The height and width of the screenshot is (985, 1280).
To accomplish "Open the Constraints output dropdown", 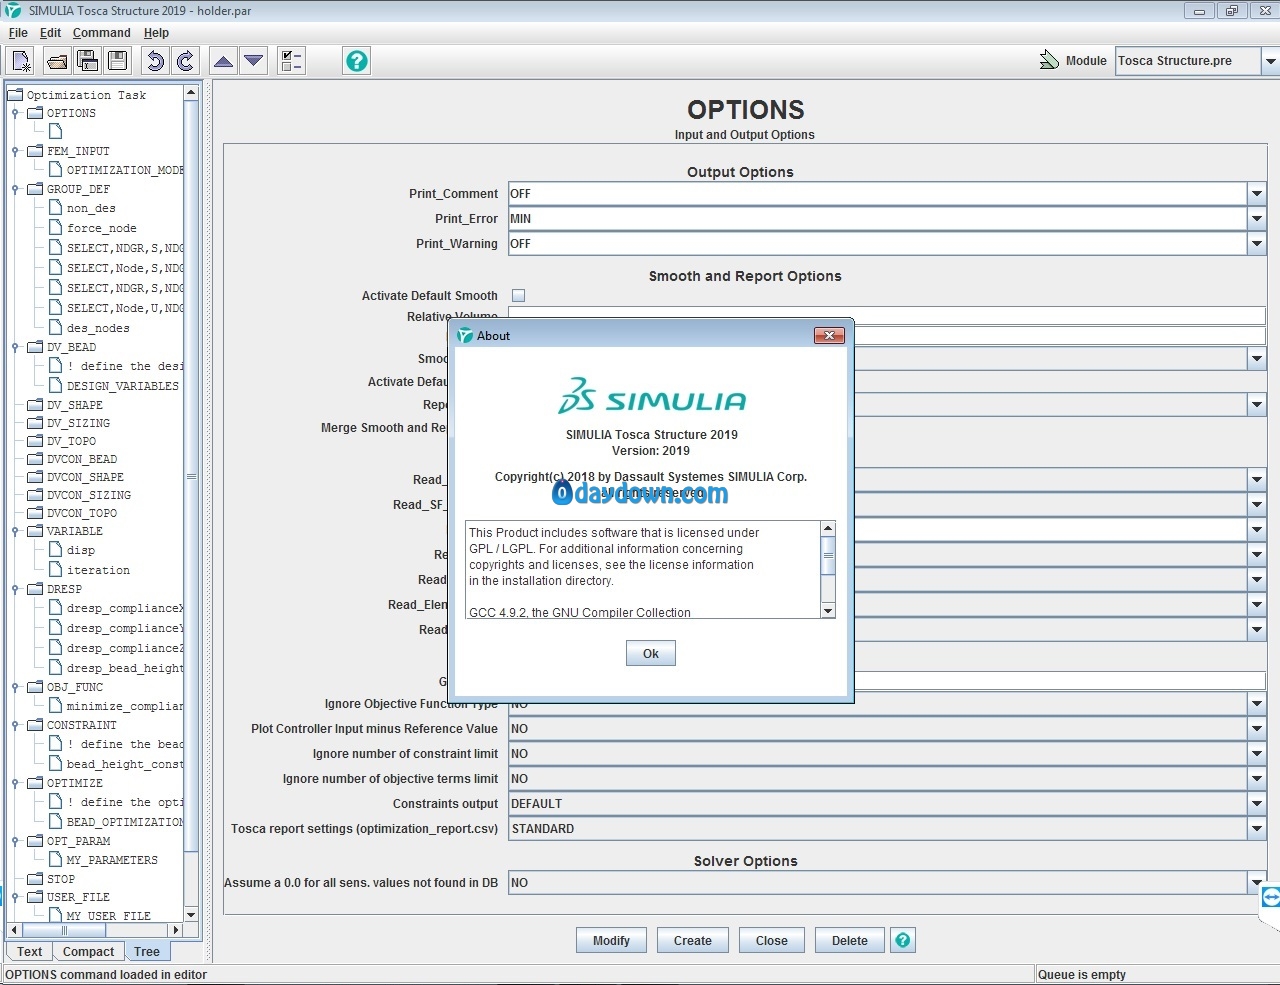I will 1256,804.
